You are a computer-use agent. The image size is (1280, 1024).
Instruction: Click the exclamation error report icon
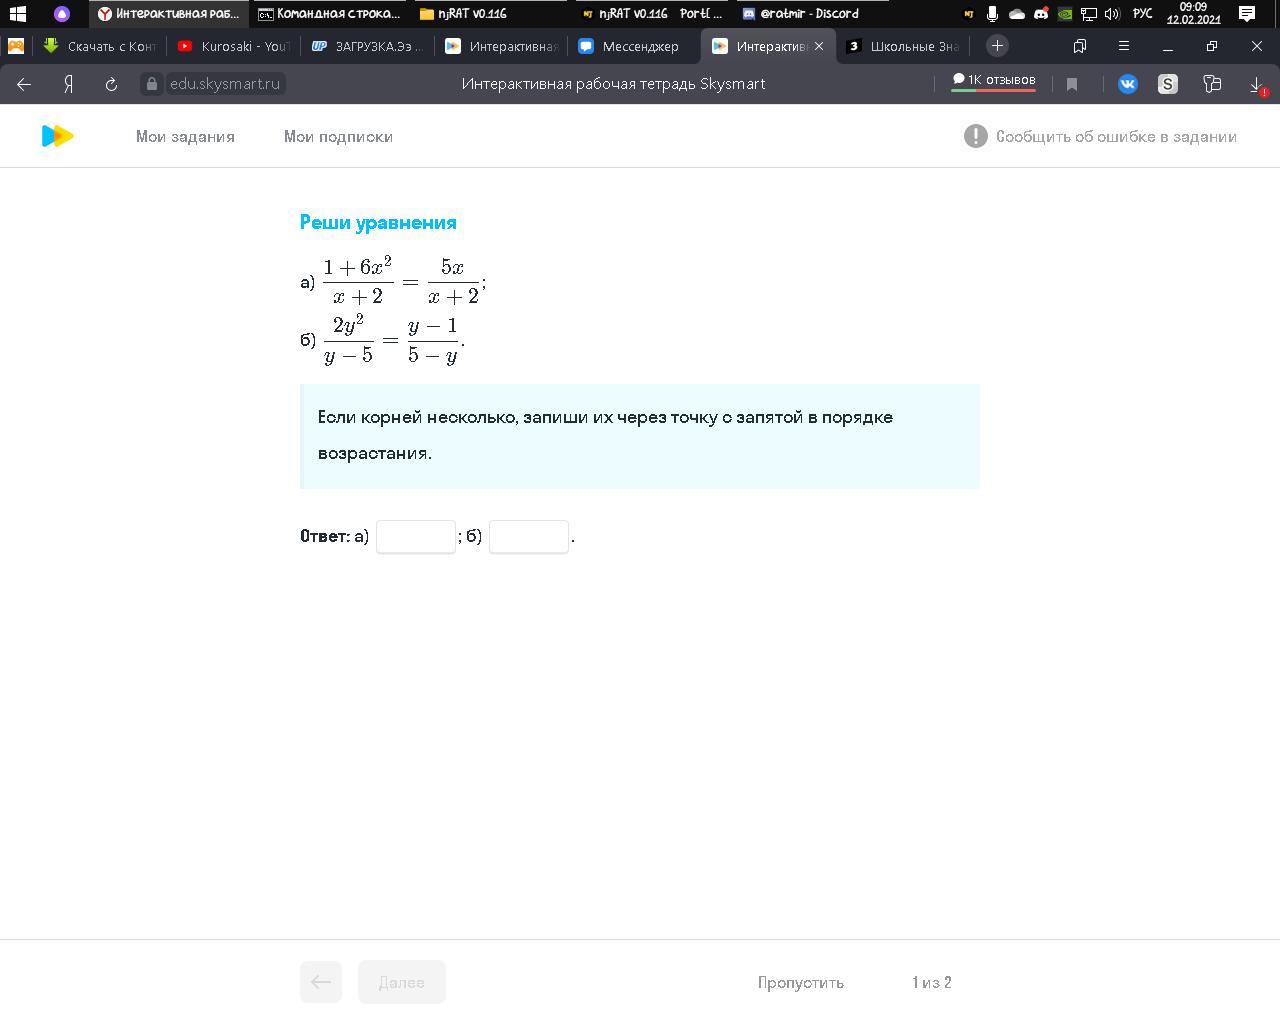[x=975, y=136]
